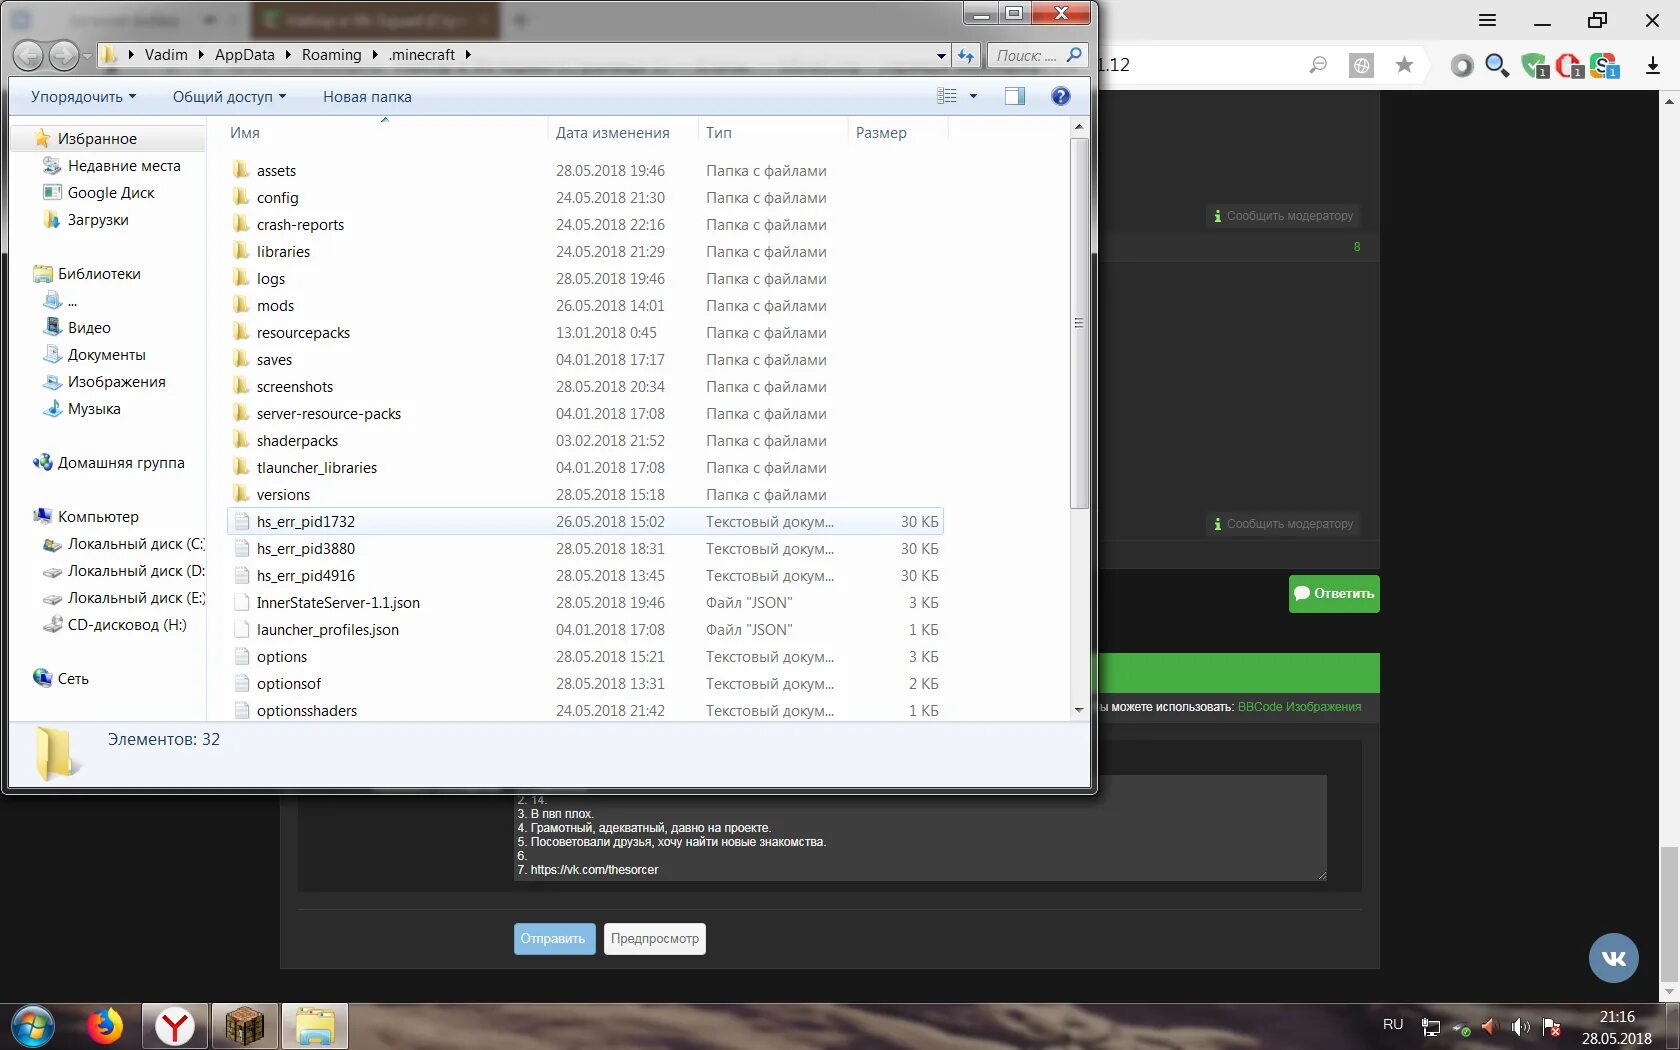Screen dimensions: 1680x1050
Task: Select Избранное in the navigation pane
Action: (x=97, y=139)
